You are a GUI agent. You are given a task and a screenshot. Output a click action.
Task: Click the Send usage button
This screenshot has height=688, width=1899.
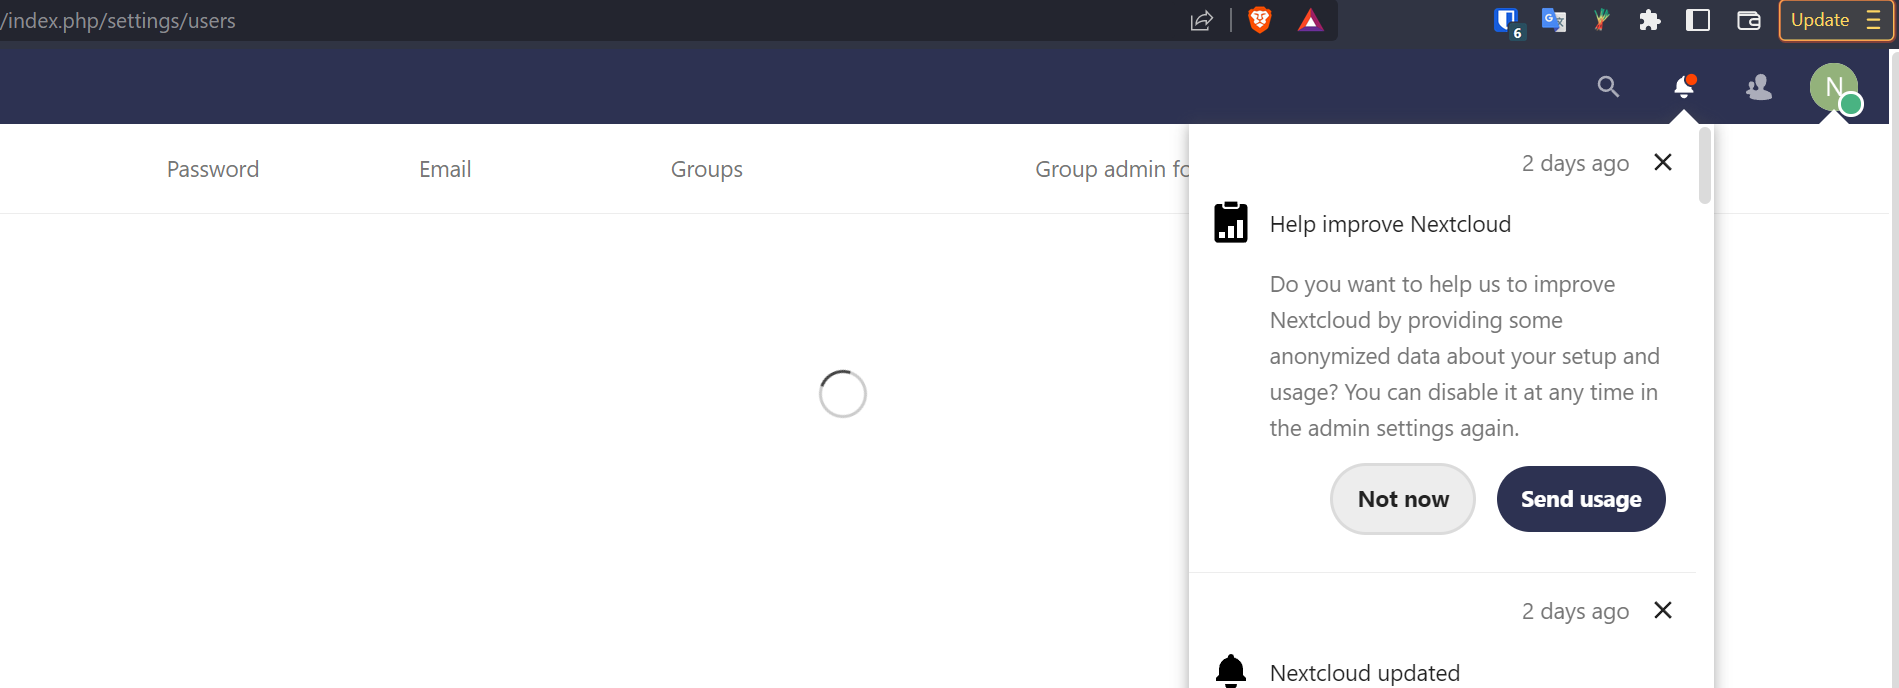point(1581,499)
